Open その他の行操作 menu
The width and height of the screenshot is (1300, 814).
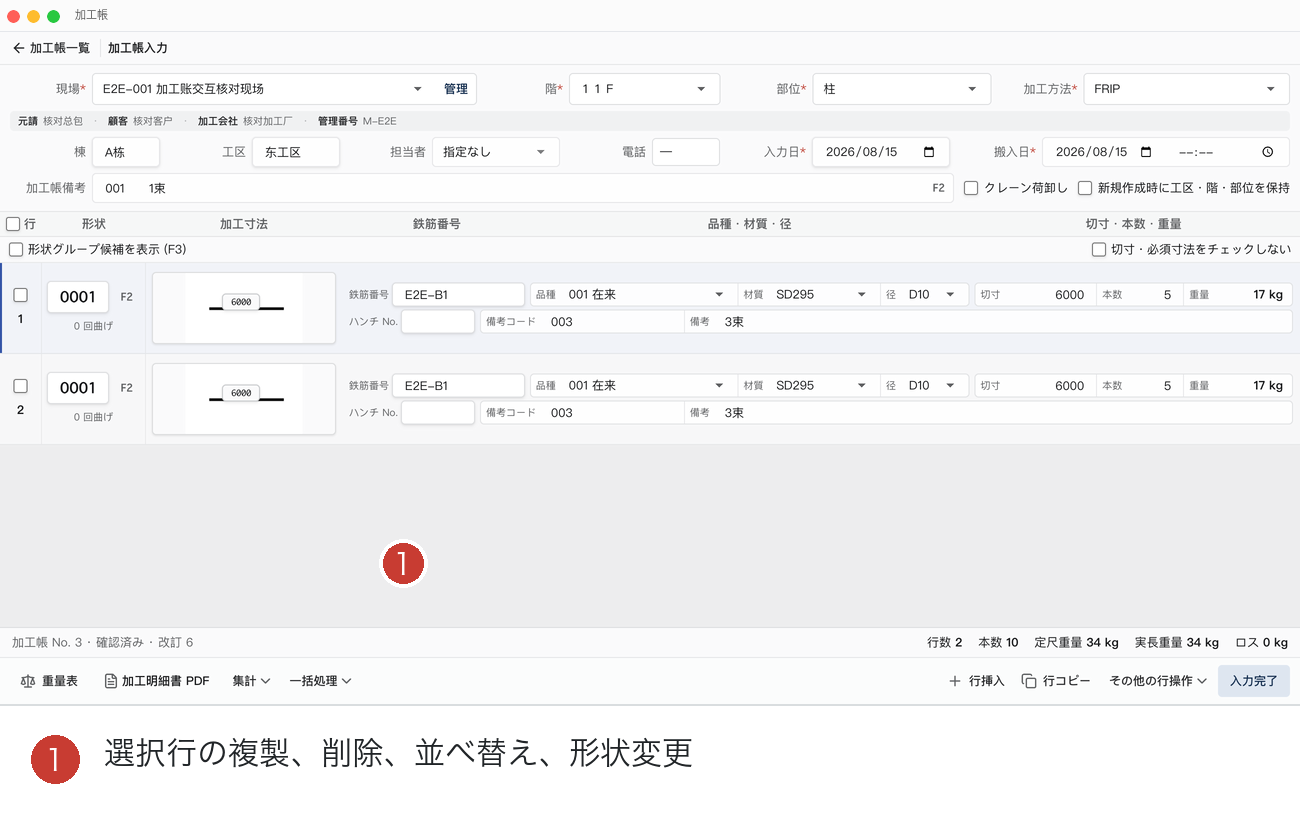(1158, 681)
